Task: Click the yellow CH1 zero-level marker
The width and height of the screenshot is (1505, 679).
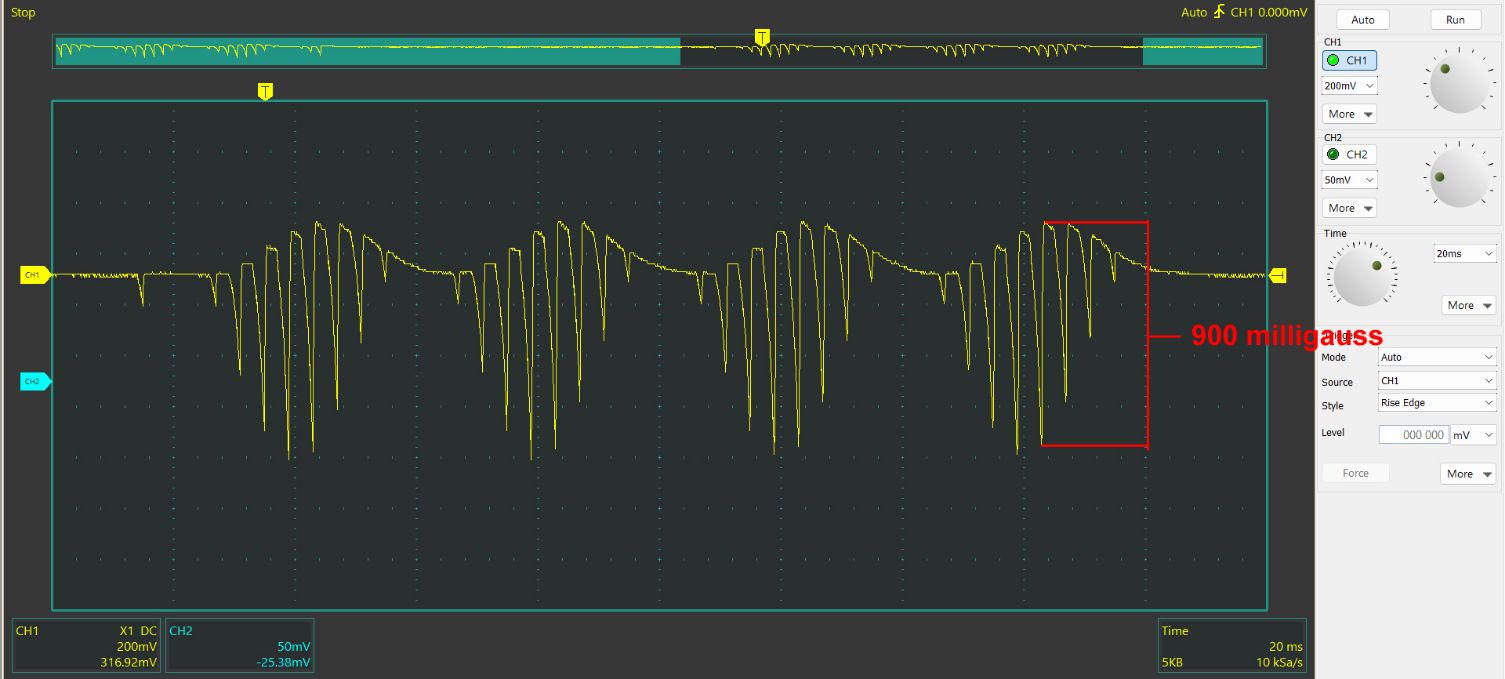Action: (36, 274)
